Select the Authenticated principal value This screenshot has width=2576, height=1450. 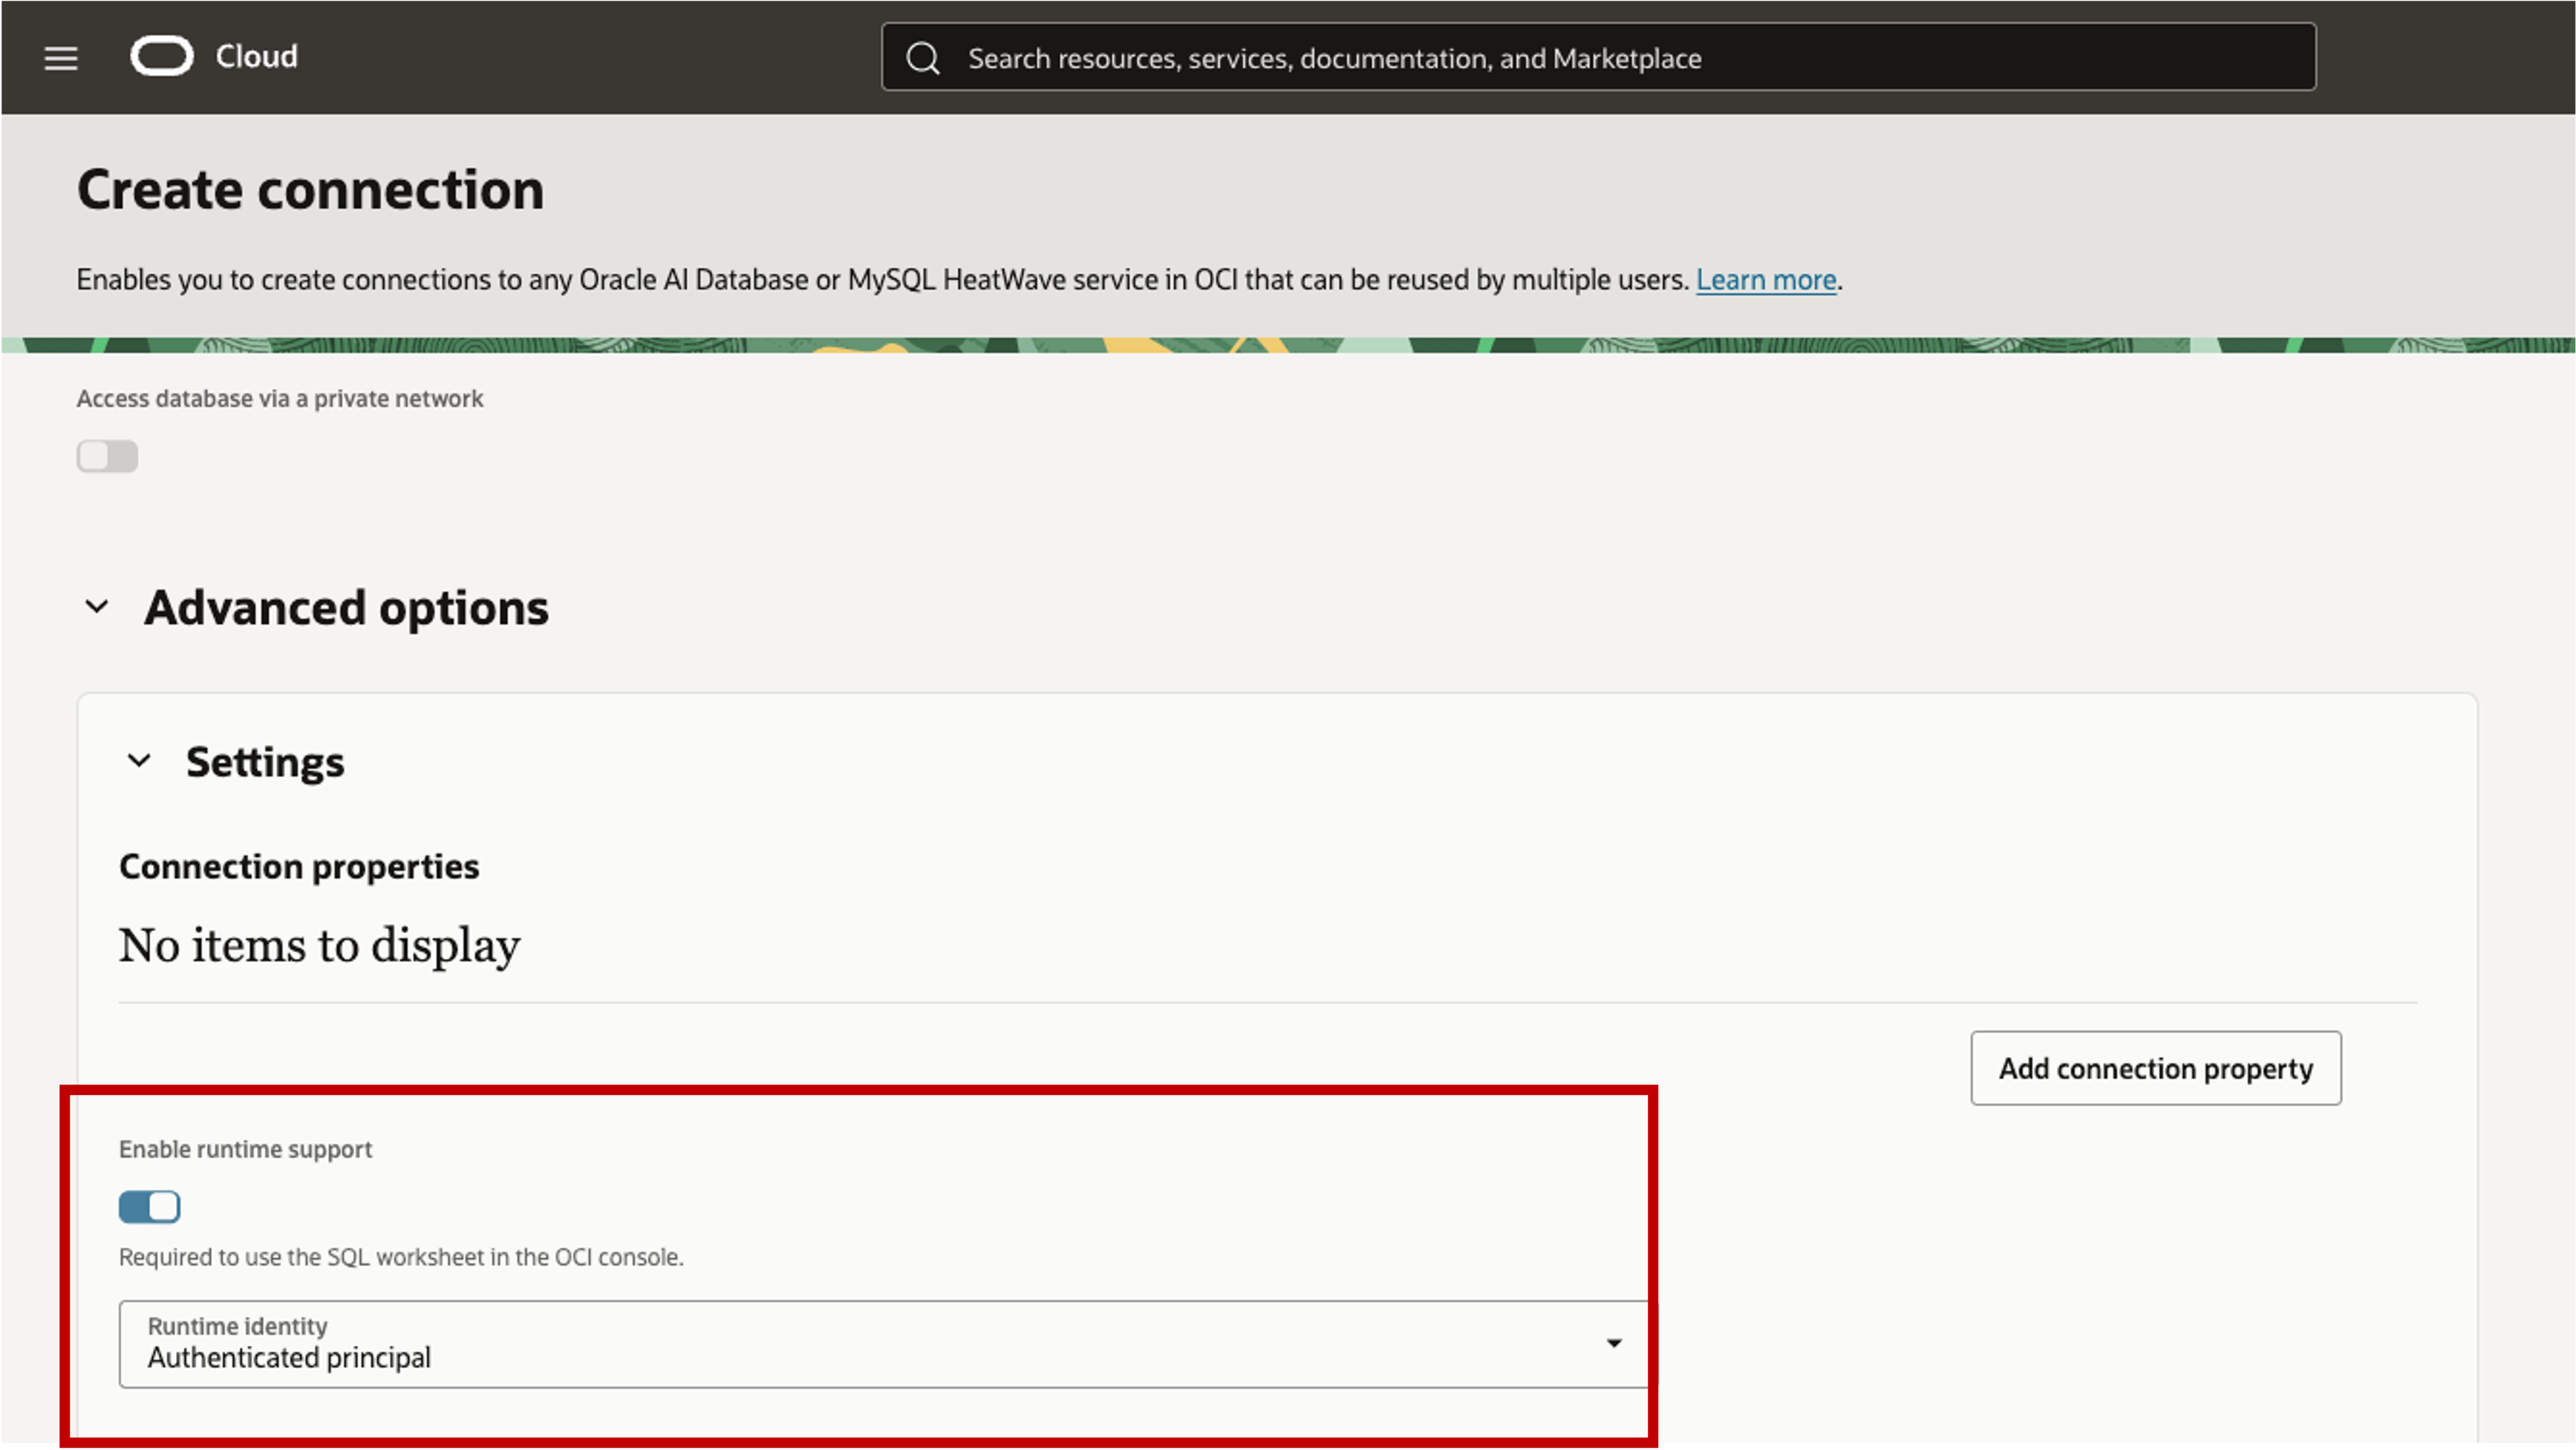(289, 1358)
